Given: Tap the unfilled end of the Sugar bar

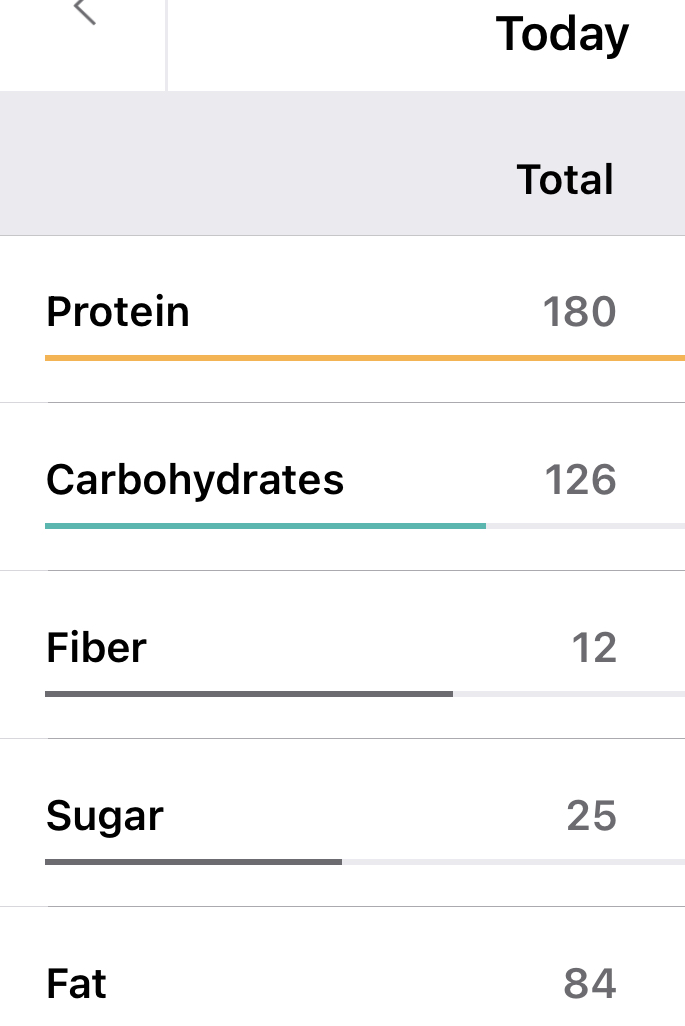Looking at the screenshot, I should coord(513,861).
